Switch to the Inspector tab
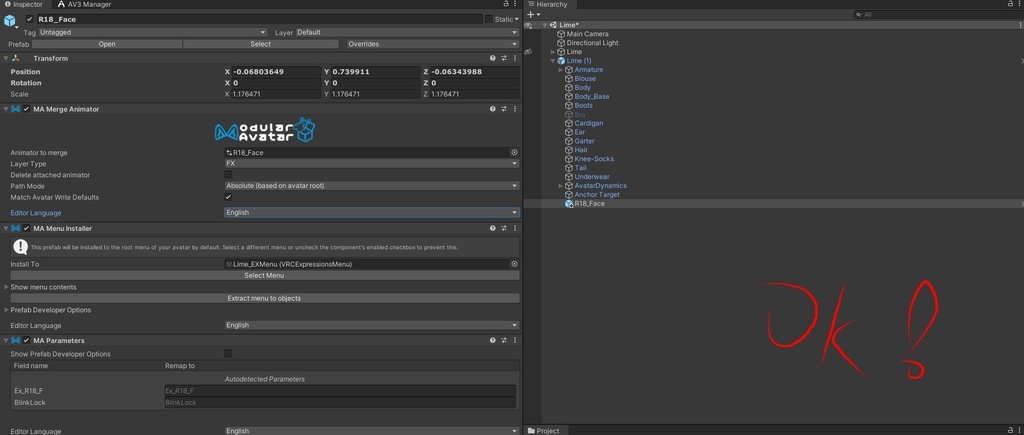The width and height of the screenshot is (1024, 435). coord(24,4)
